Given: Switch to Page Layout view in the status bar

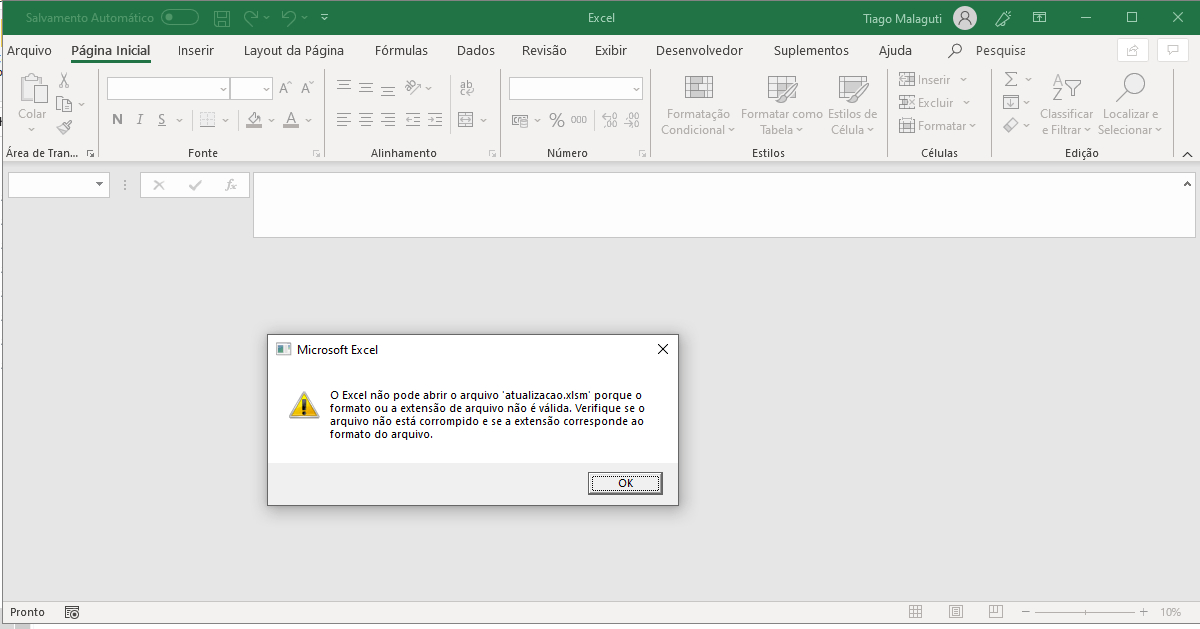Looking at the screenshot, I should pyautogui.click(x=956, y=612).
